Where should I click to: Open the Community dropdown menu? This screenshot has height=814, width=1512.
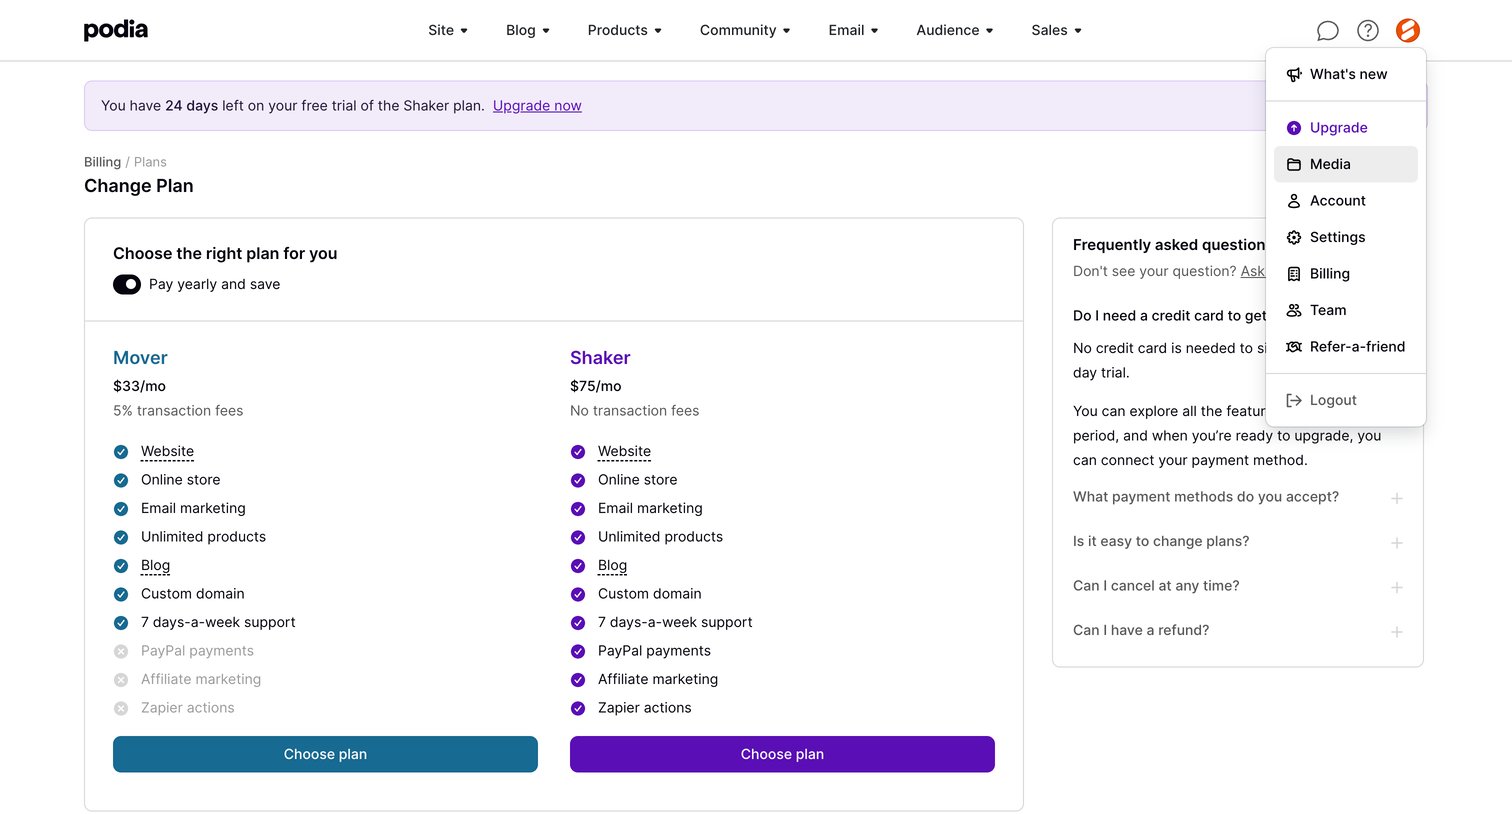point(745,30)
